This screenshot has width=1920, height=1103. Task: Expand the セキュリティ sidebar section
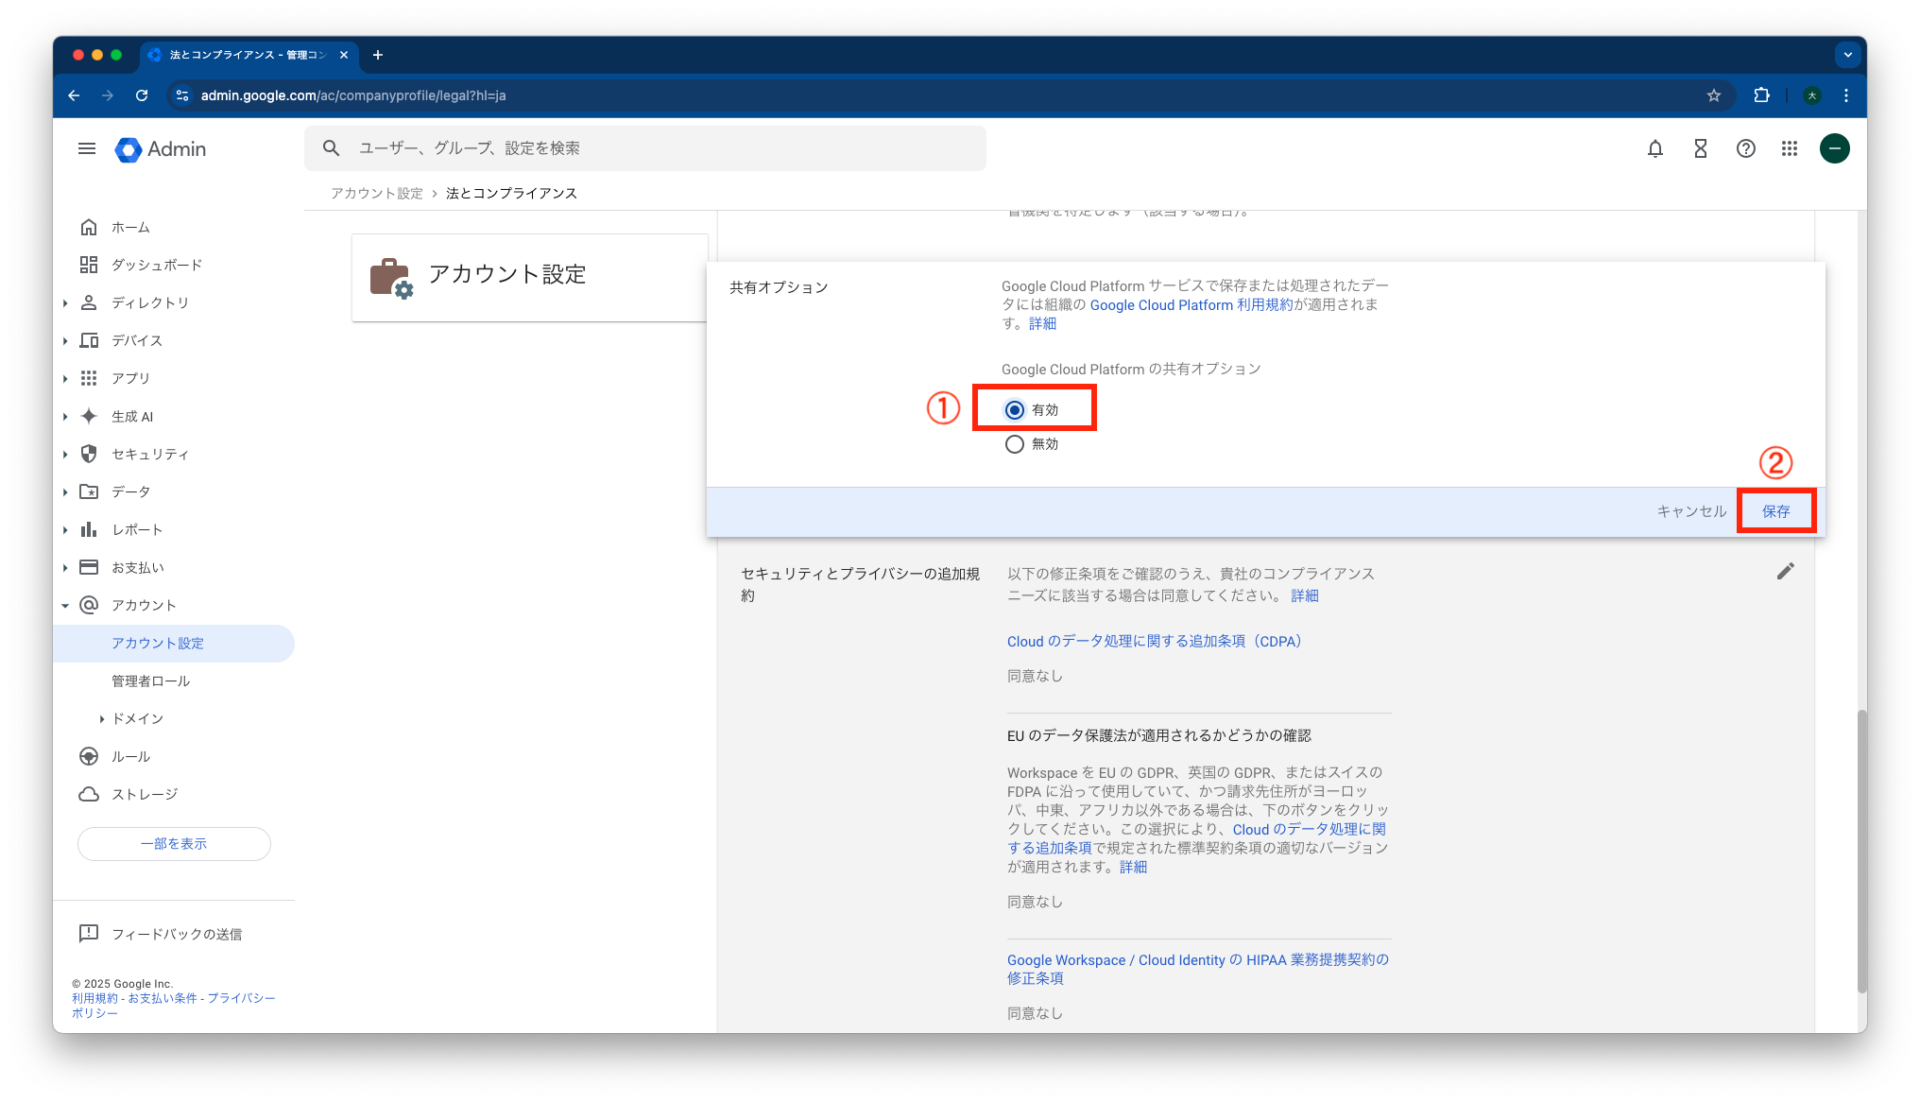tap(65, 454)
